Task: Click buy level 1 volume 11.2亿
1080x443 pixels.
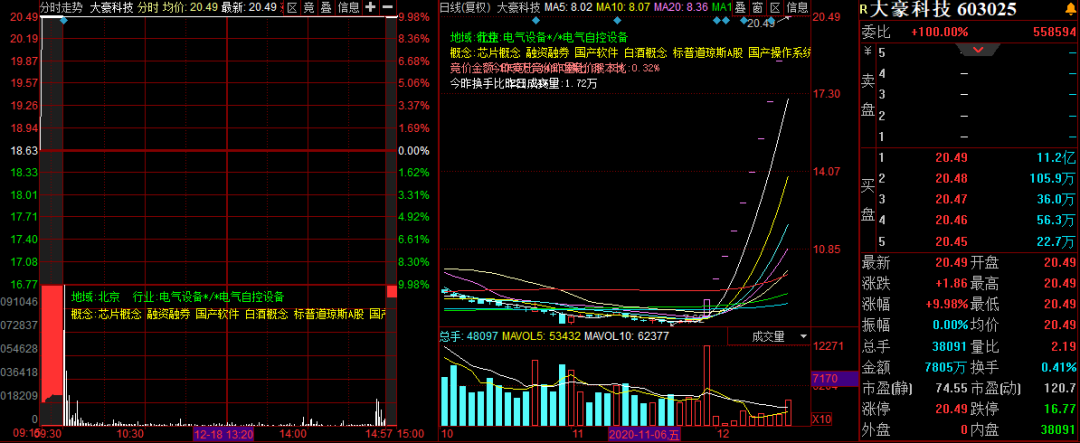Action: (1056, 158)
